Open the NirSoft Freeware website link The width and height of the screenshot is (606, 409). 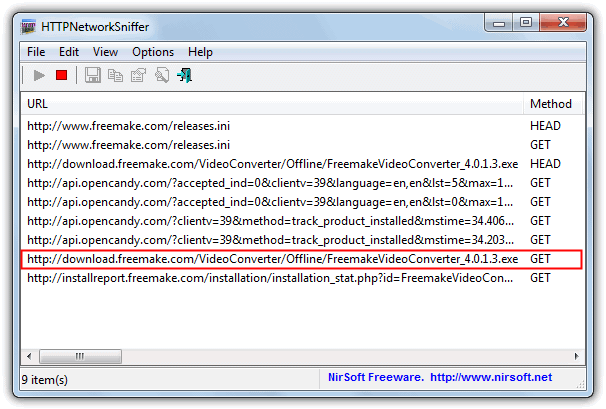[440, 377]
